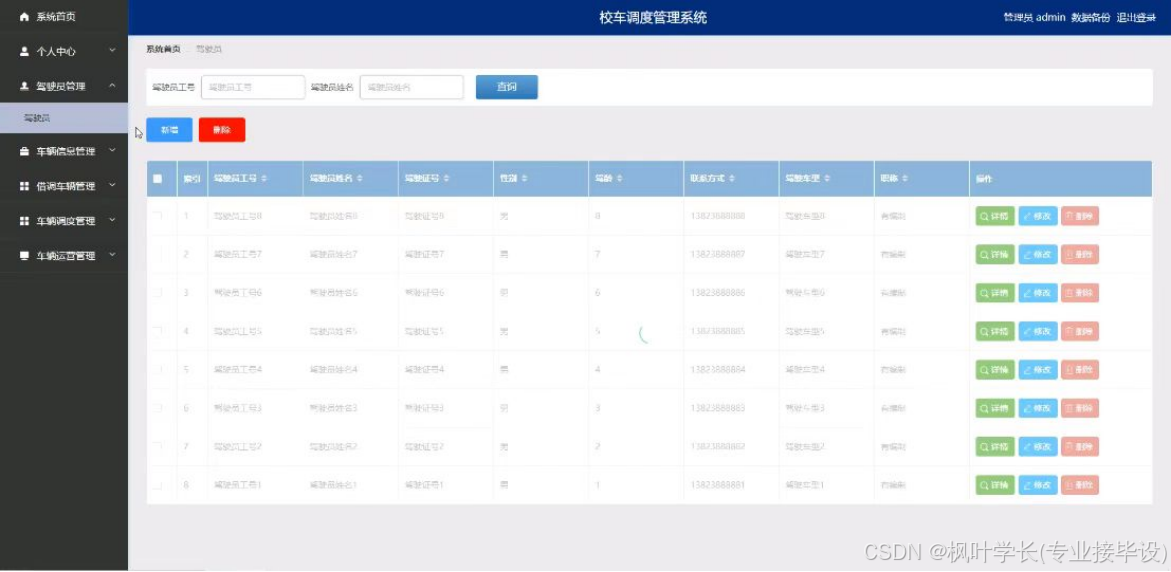This screenshot has width=1171, height=572.
Task: Sort the table by the 职称 column
Action: click(904, 179)
